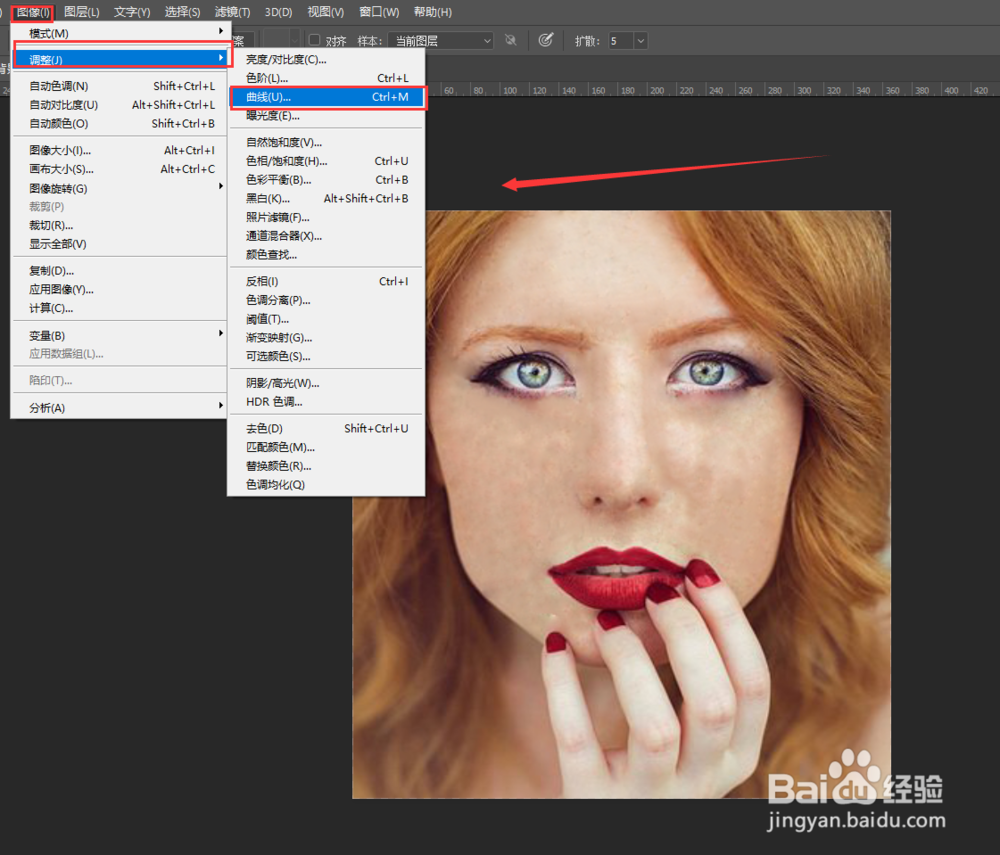
Task: Select 去色(D)
Action: pos(327,428)
